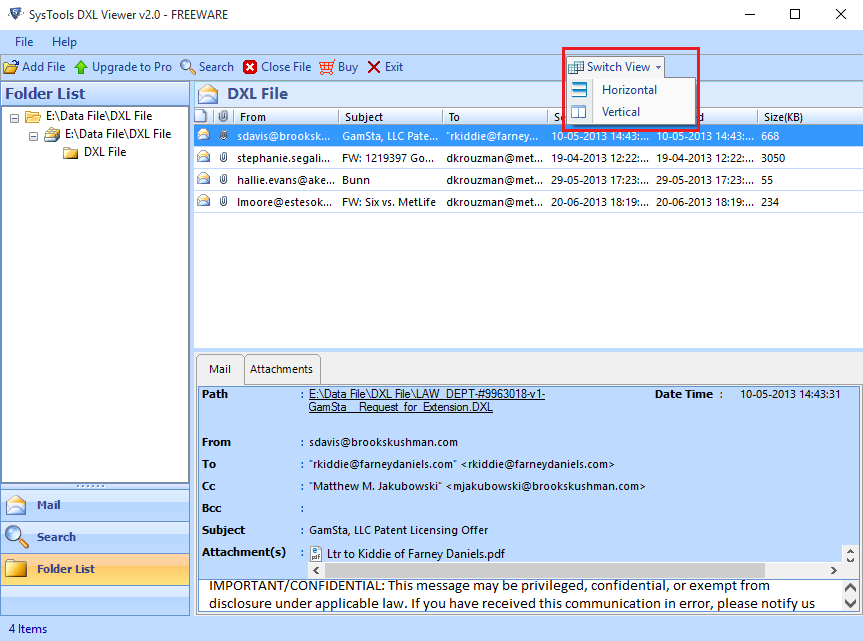Click the Buy shopping cart icon

[326, 67]
